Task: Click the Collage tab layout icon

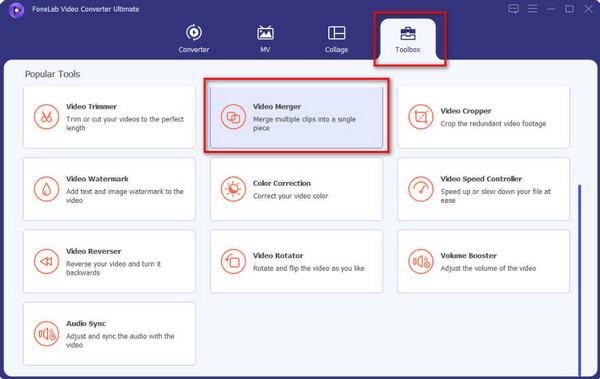Action: click(x=336, y=33)
